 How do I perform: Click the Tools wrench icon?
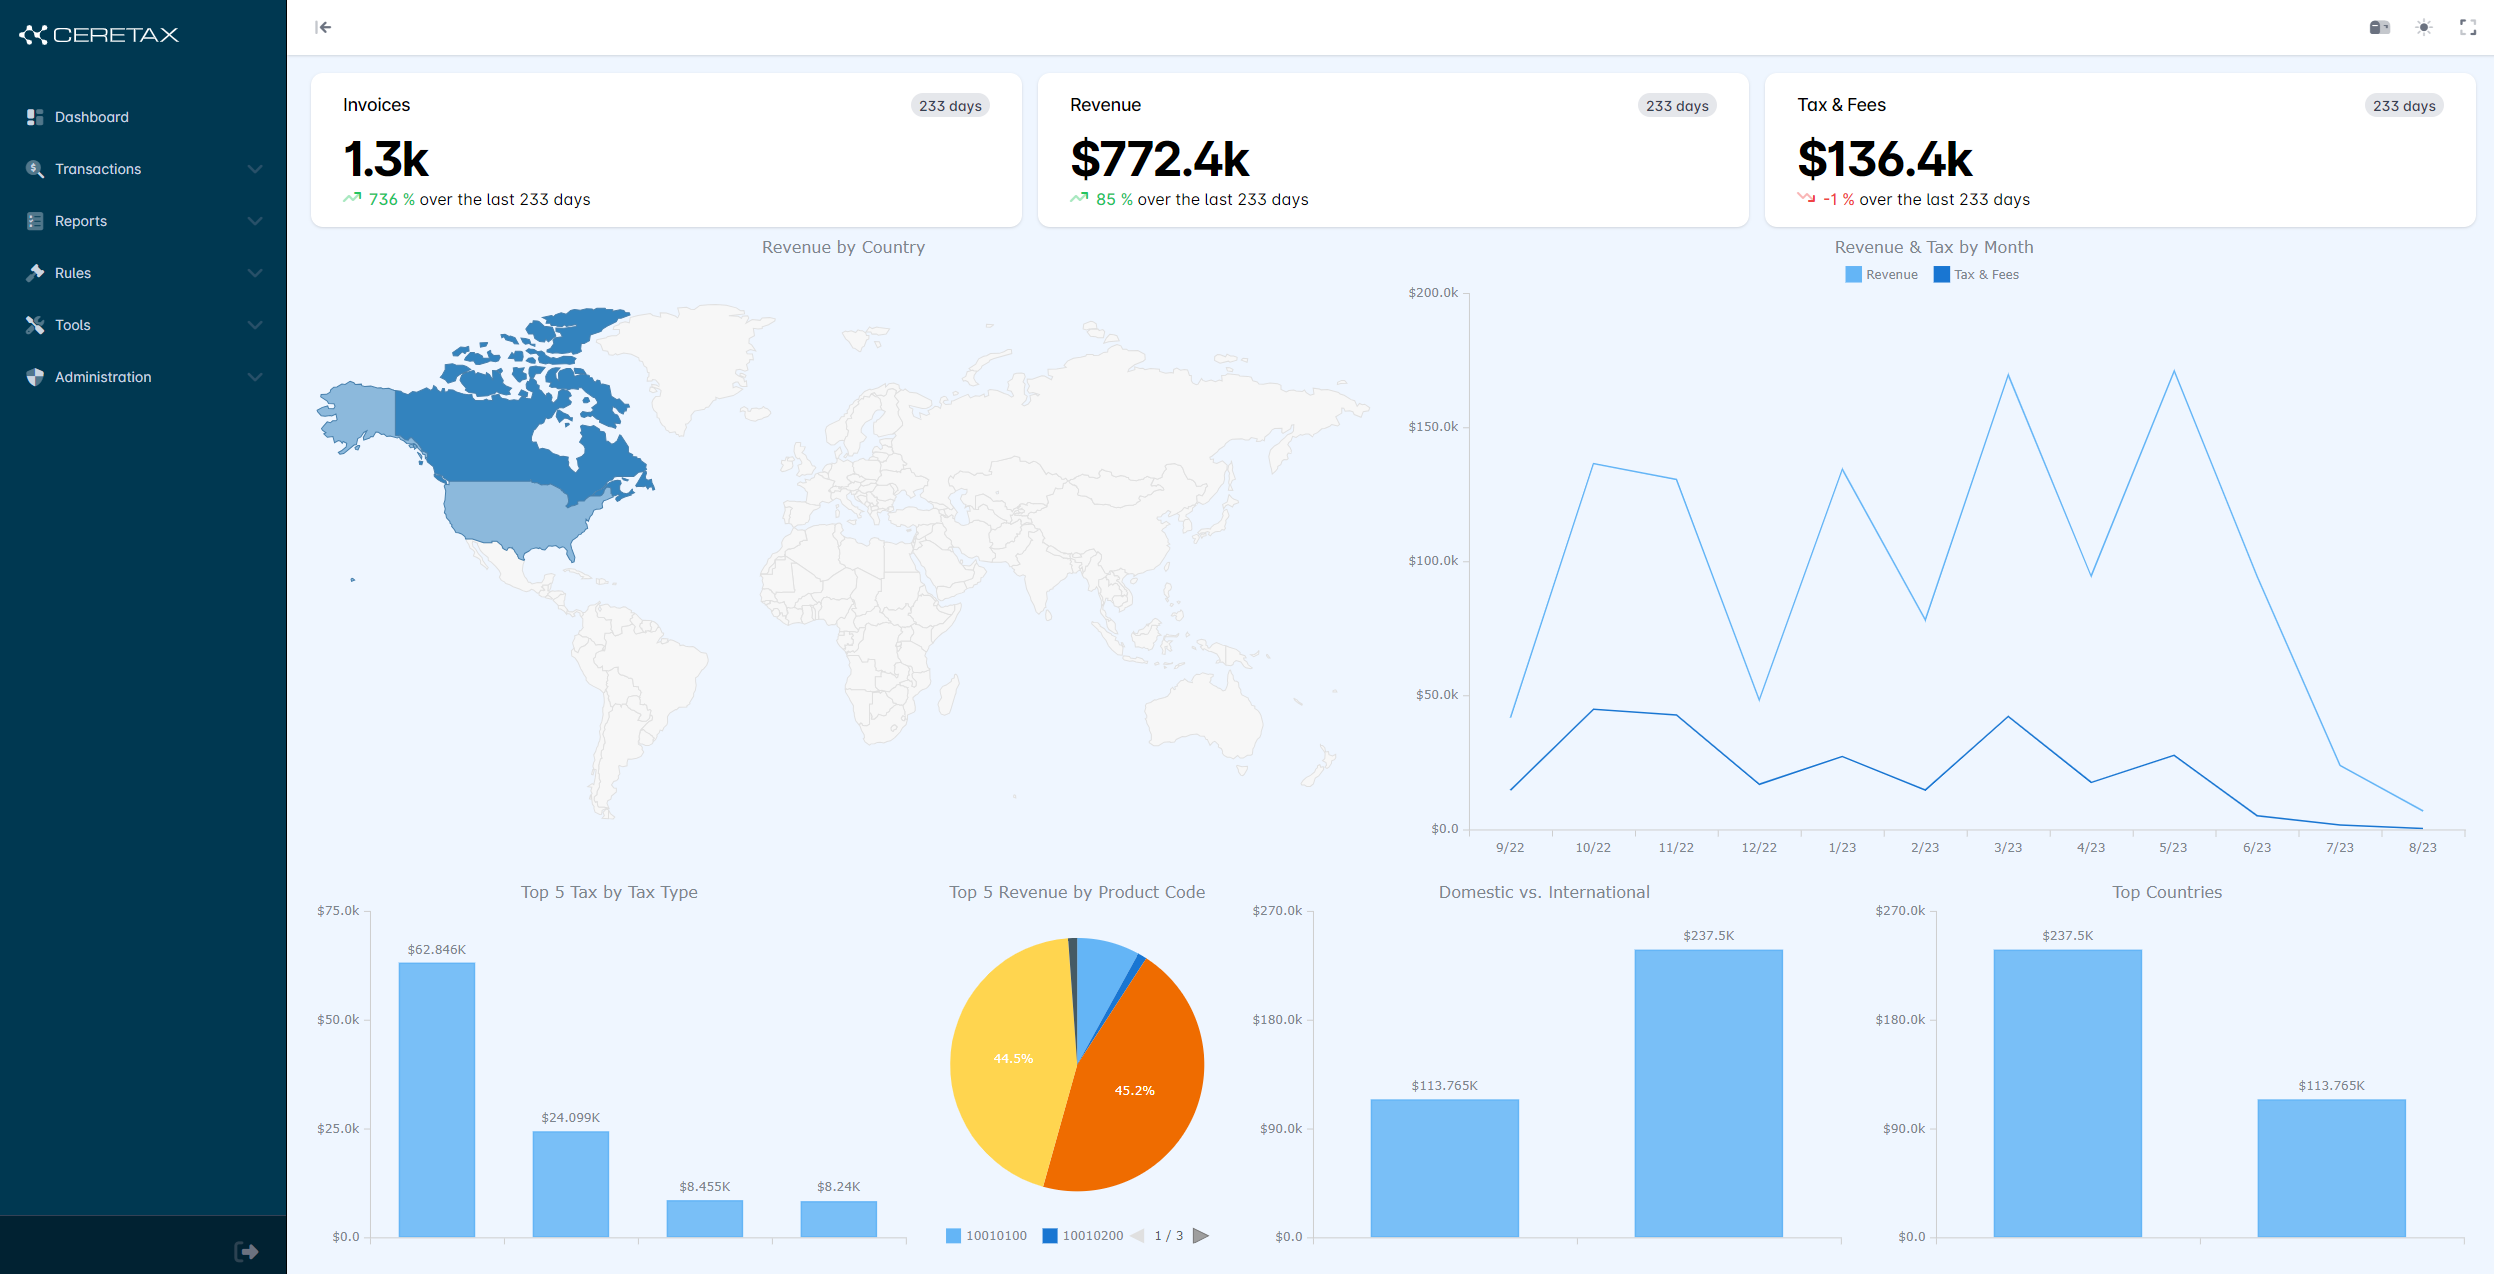click(35, 325)
